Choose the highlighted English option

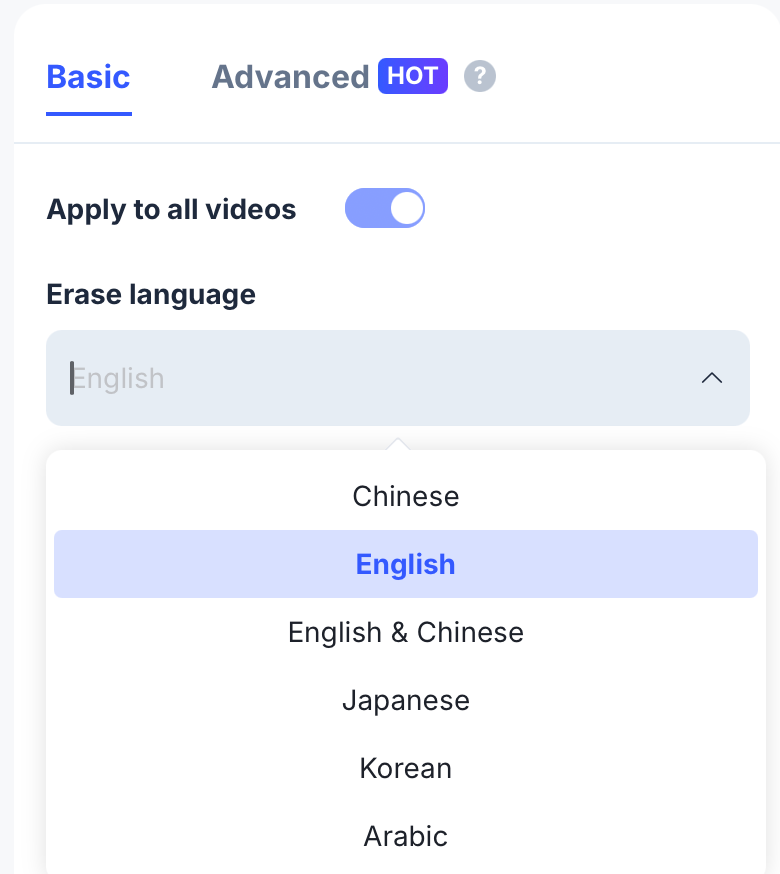tap(405, 564)
